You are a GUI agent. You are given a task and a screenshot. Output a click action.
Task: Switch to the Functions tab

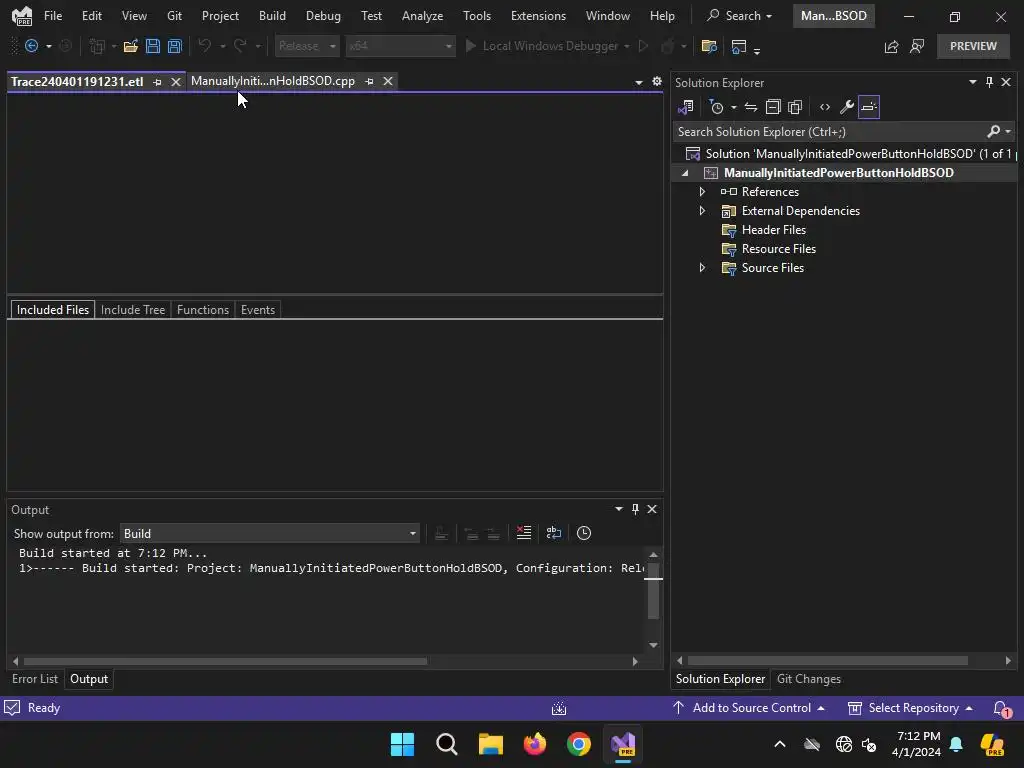coord(202,310)
